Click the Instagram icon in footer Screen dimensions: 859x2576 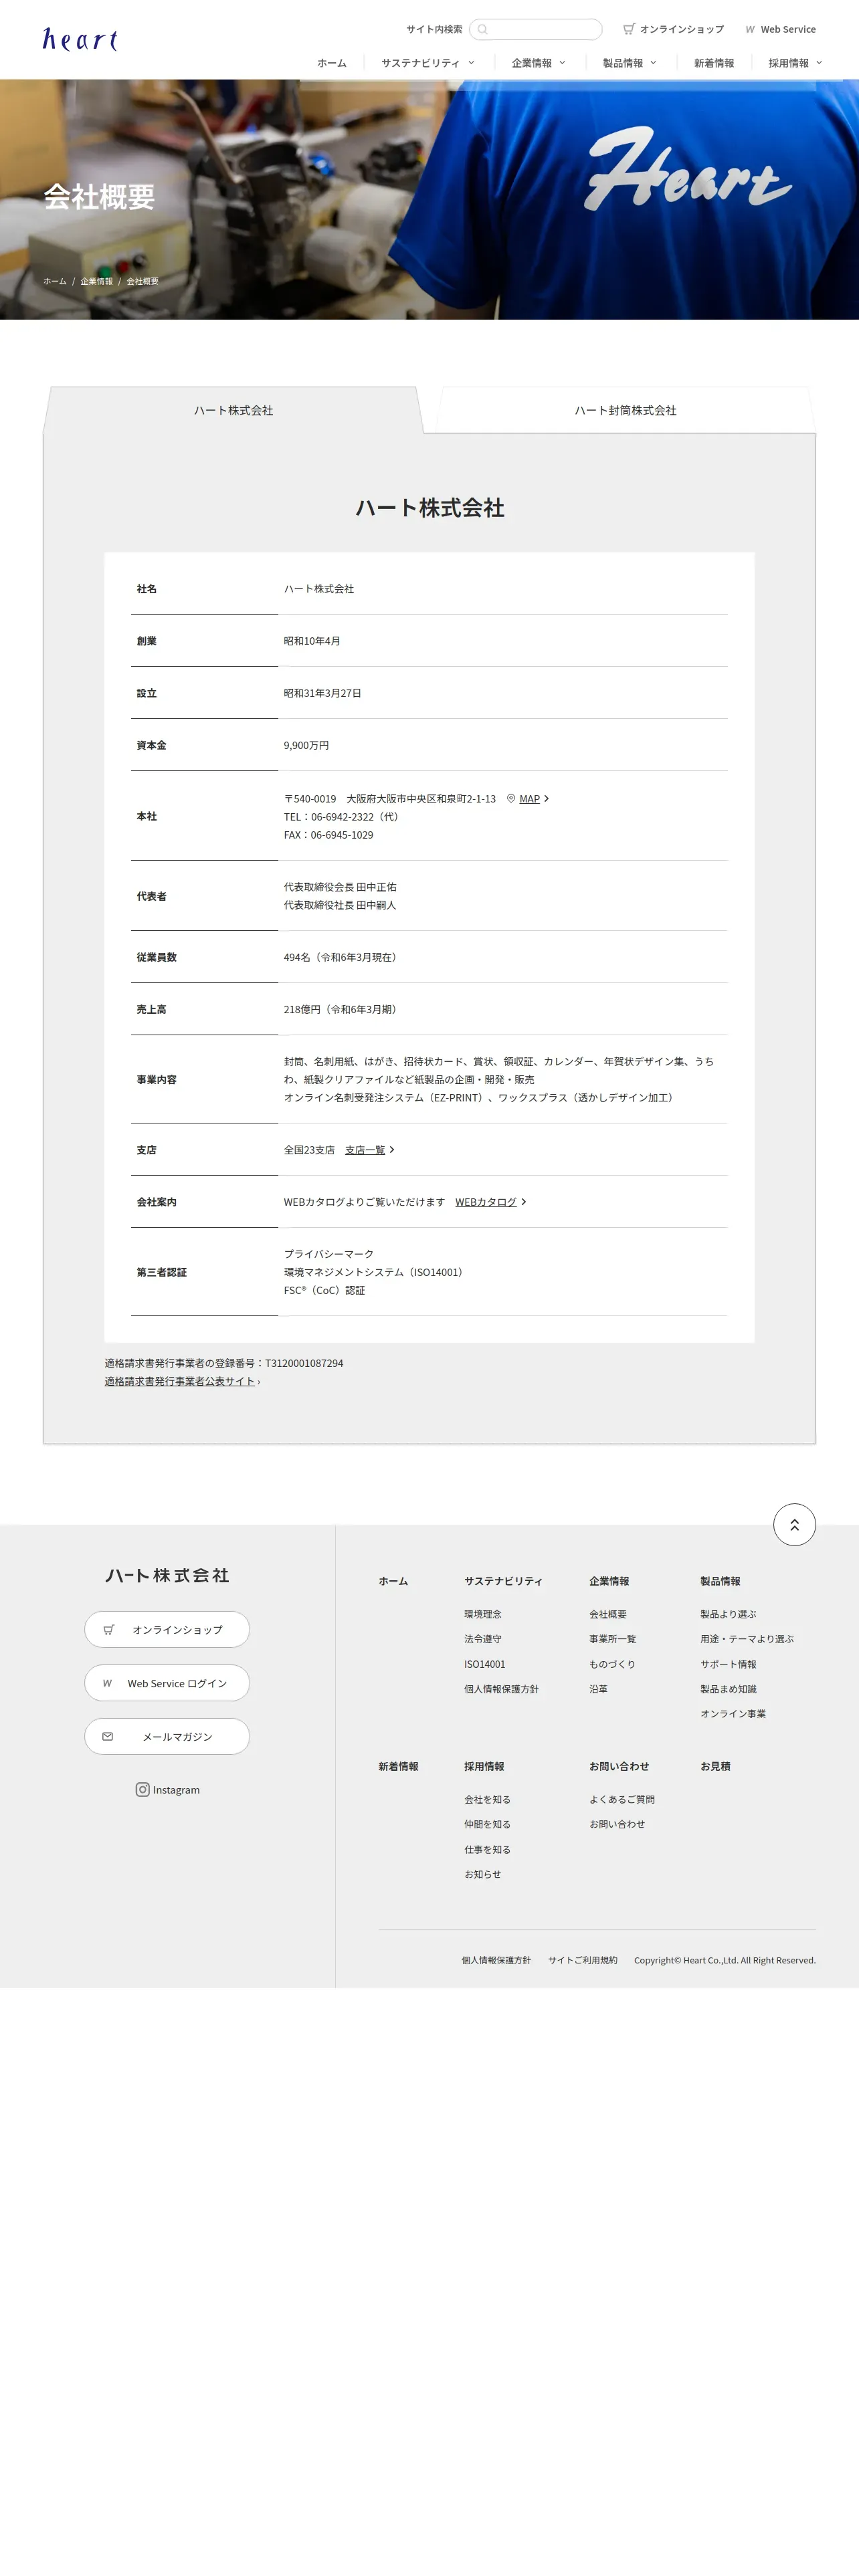143,1789
